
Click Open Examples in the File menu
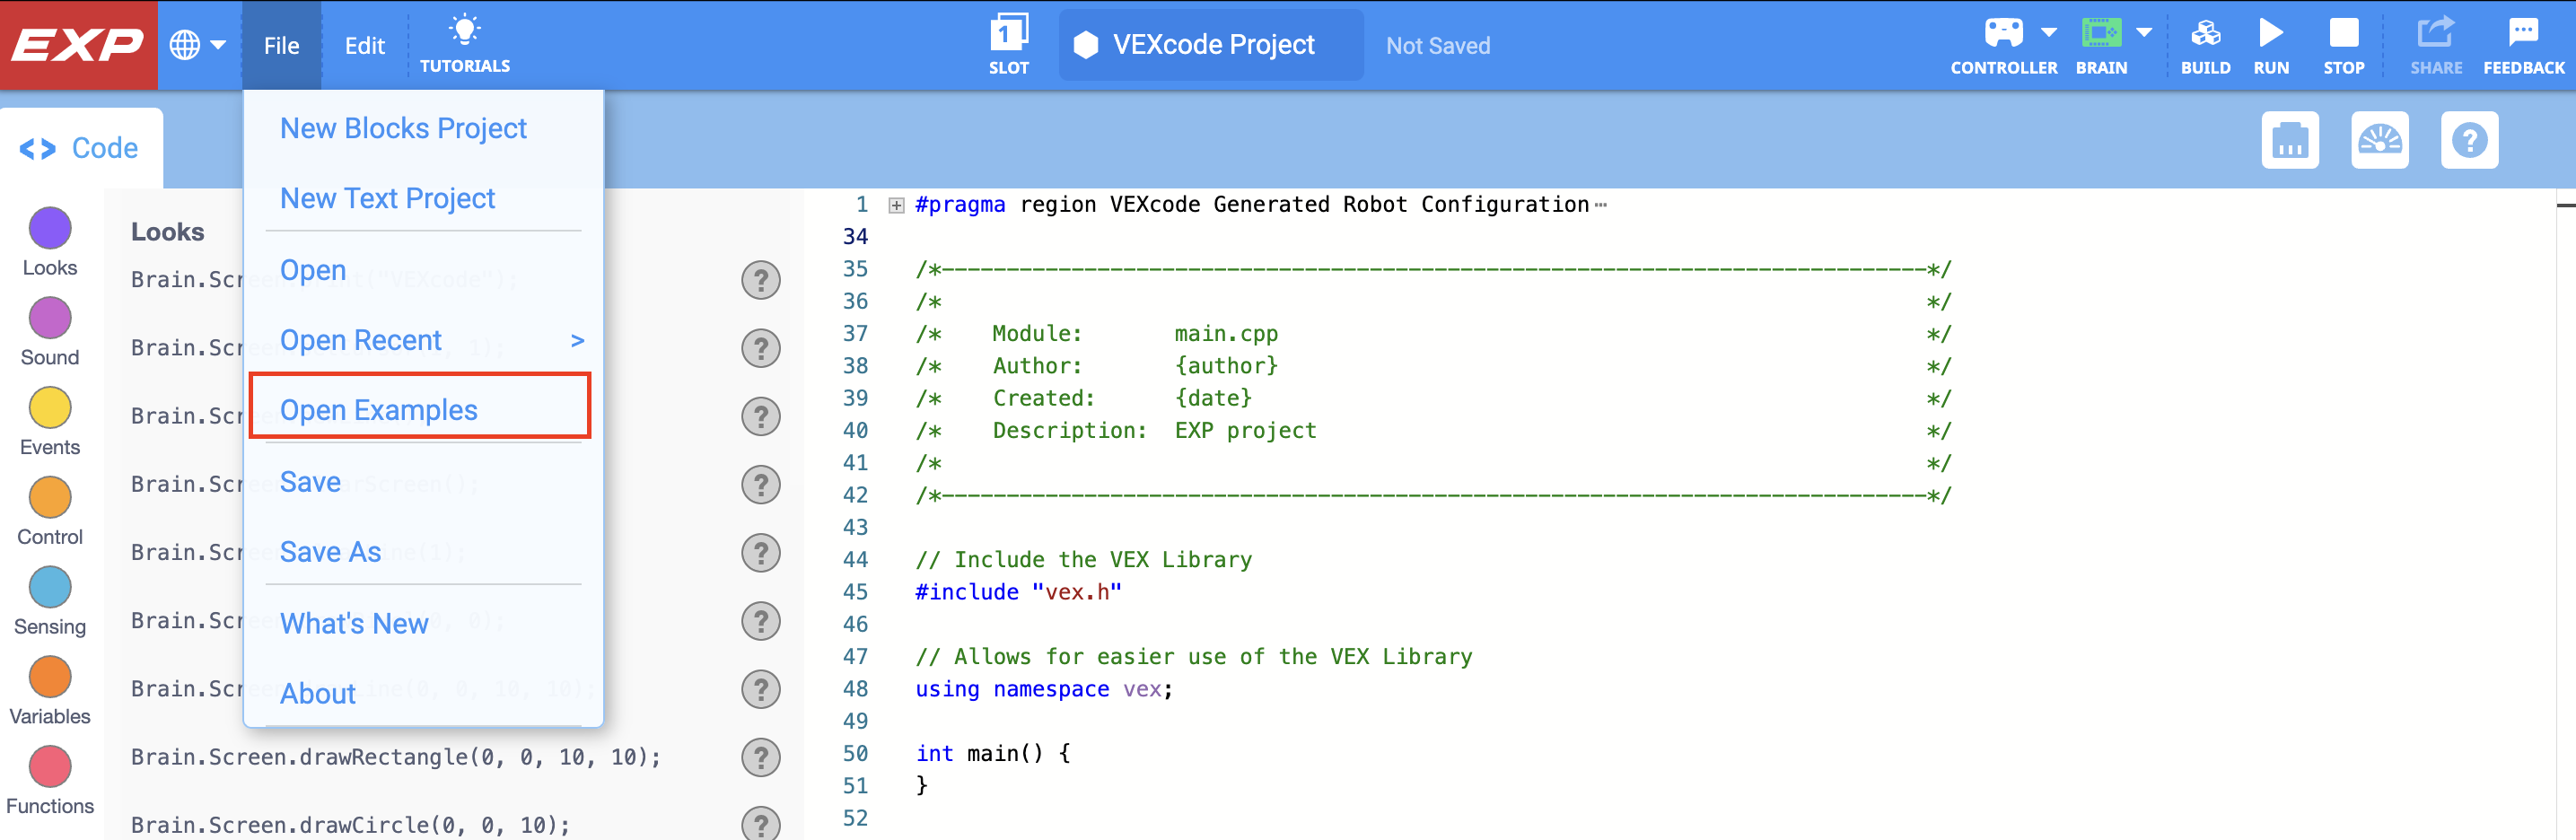click(x=379, y=409)
